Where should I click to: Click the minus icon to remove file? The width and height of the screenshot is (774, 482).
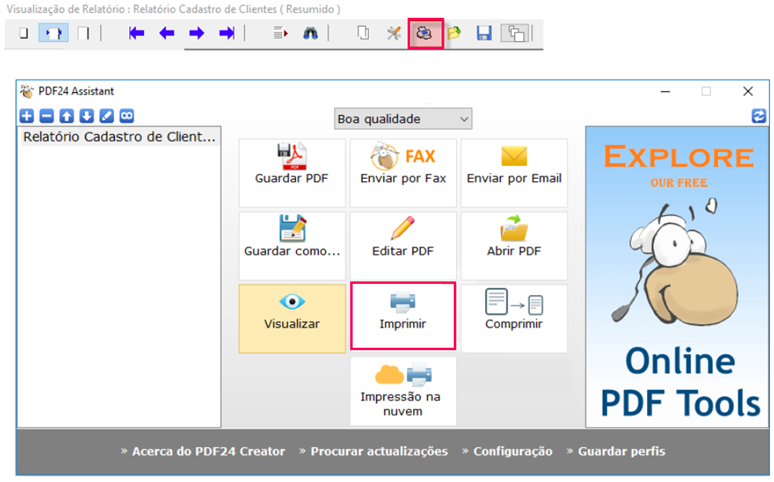tap(47, 116)
